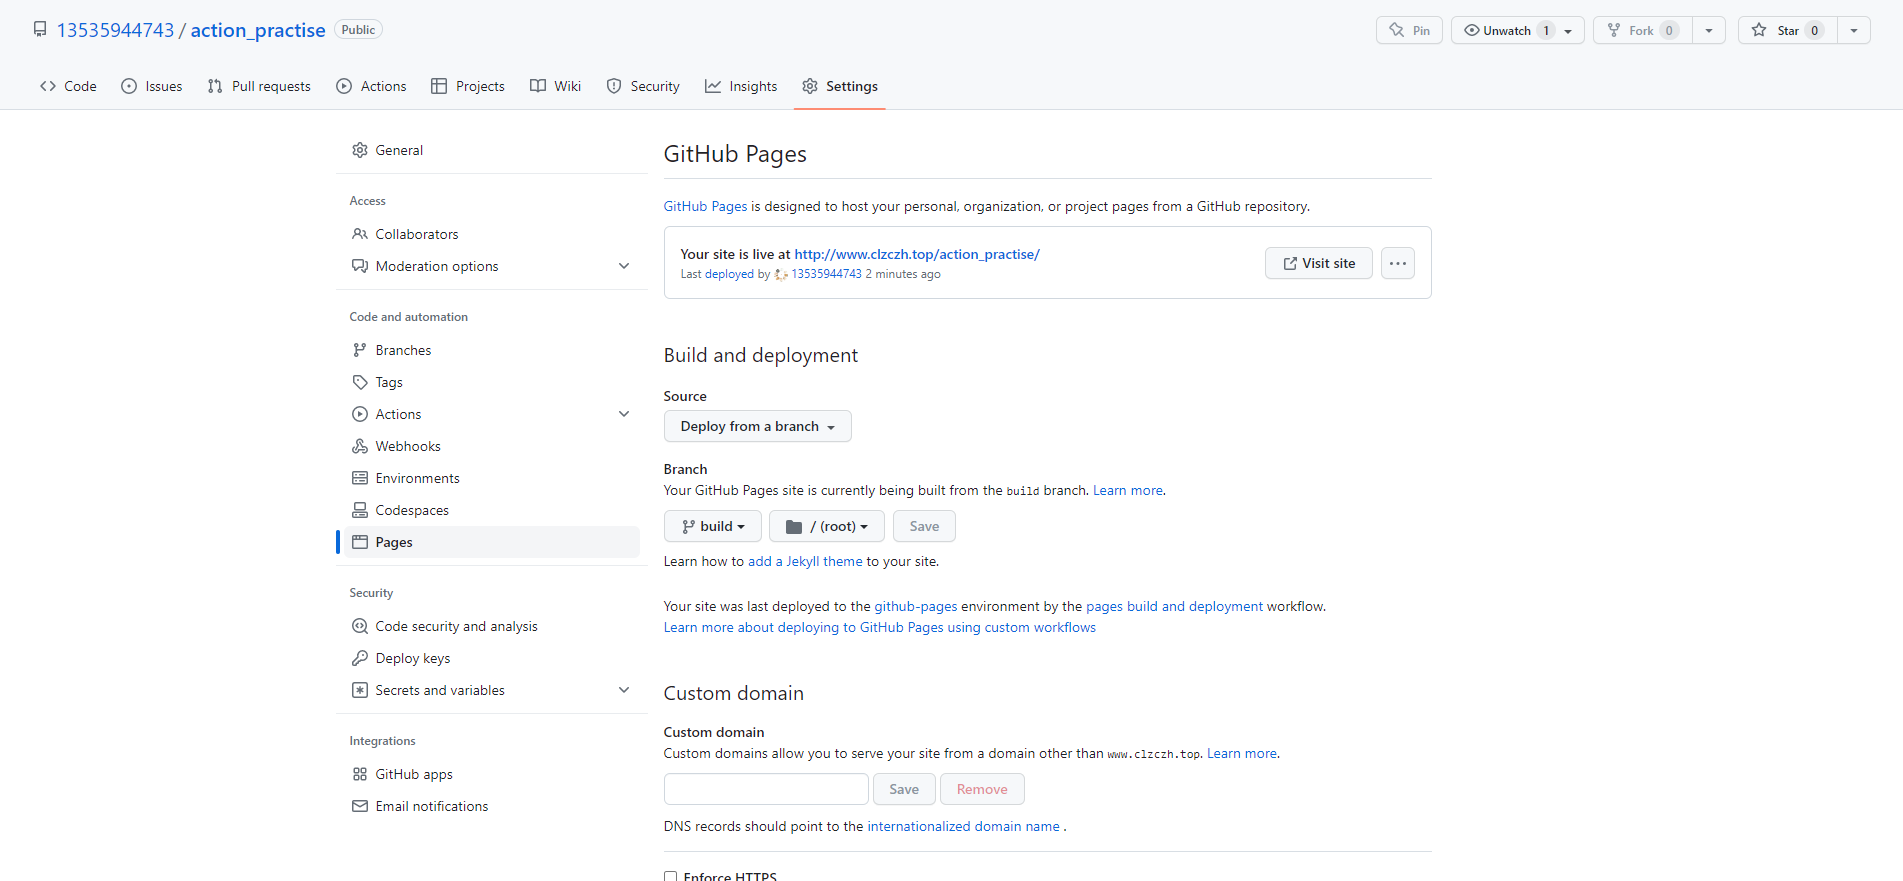Click the GitHub apps grid icon
Screen dimensions: 1903x881
(360, 774)
